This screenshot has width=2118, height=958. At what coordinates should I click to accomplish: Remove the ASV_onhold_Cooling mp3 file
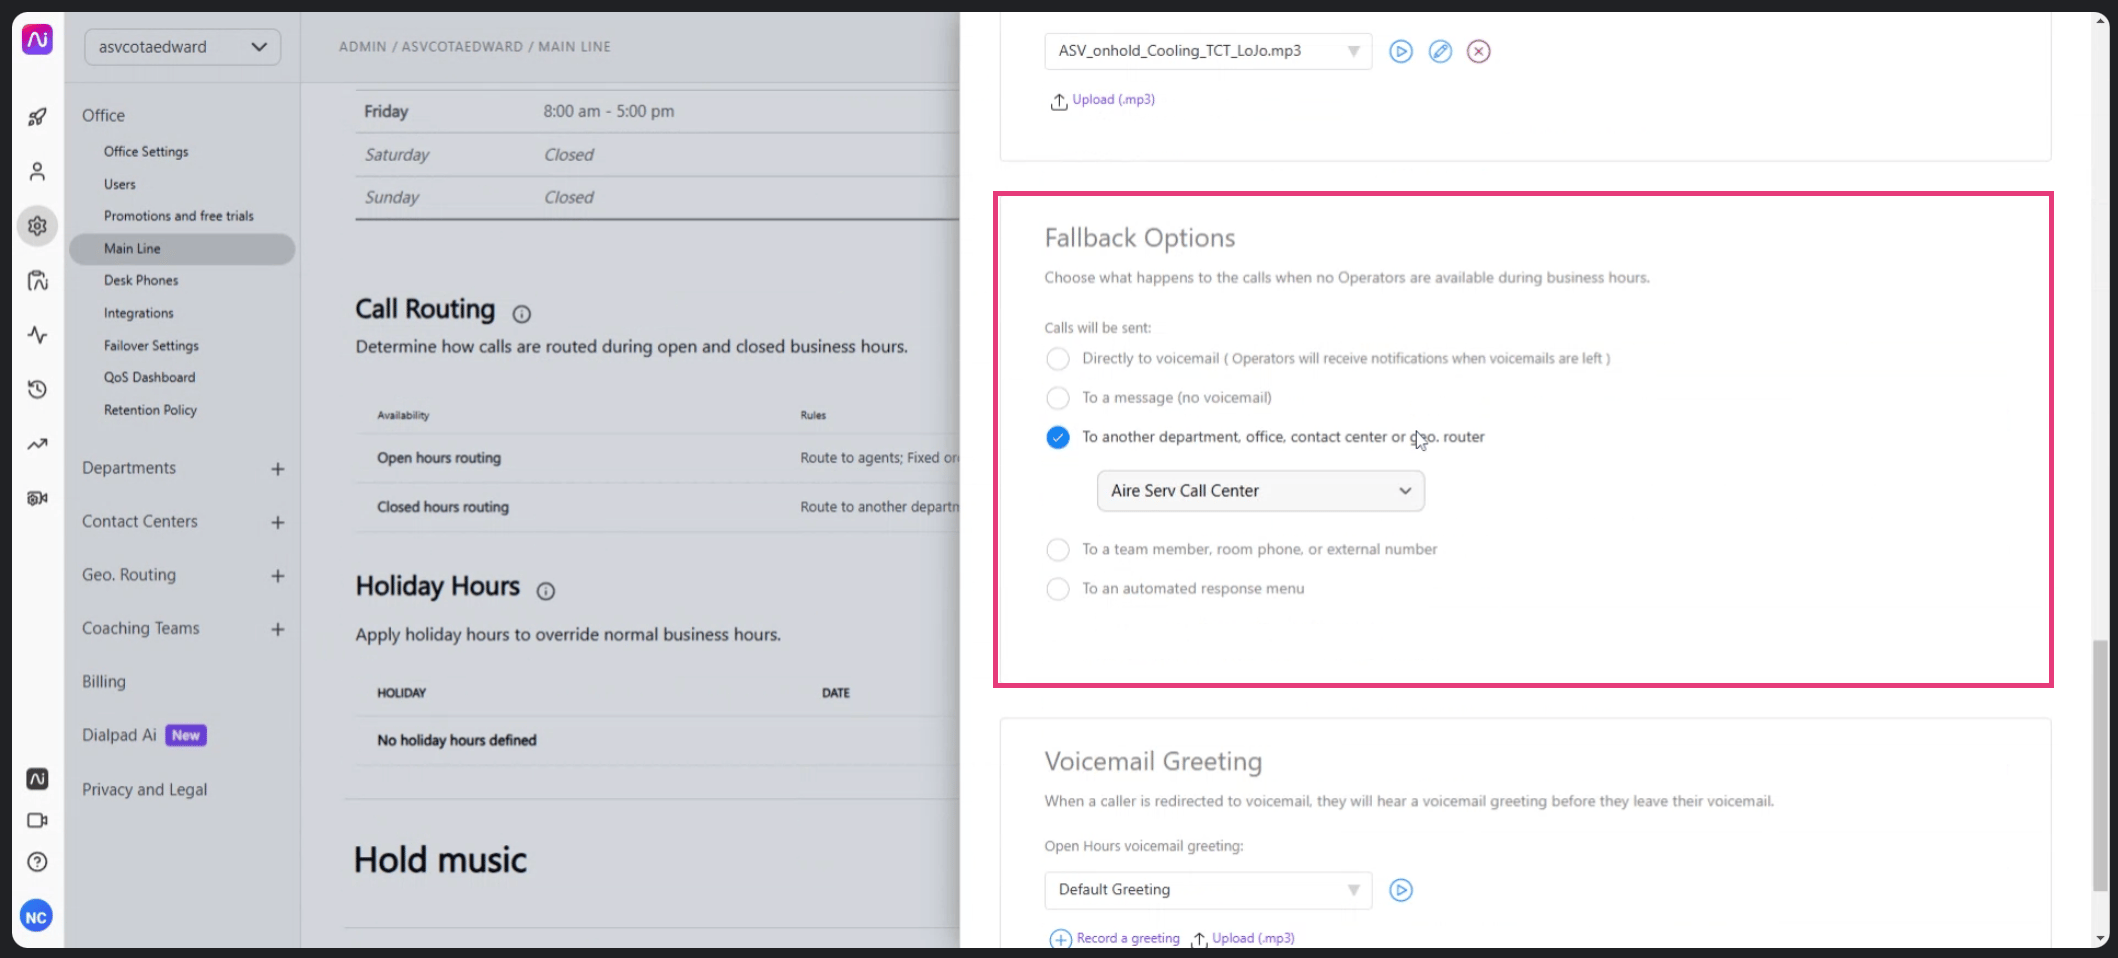click(x=1478, y=51)
